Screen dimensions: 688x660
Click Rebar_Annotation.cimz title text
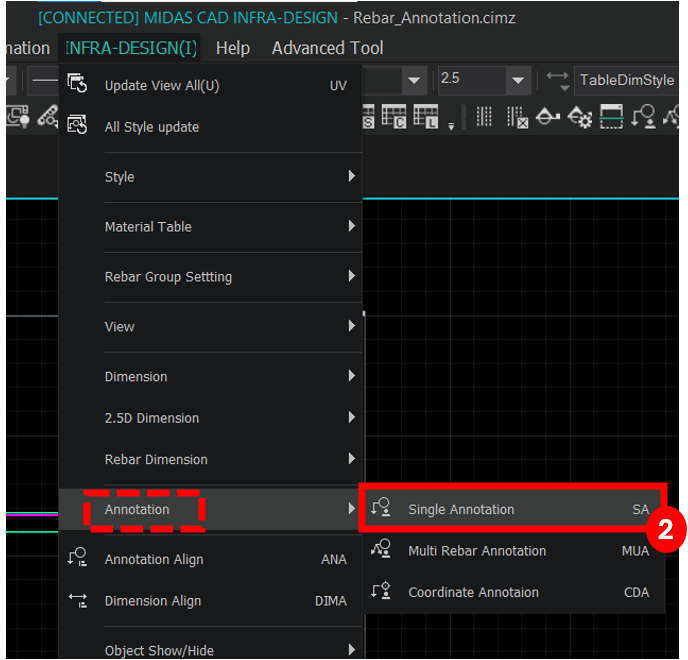(434, 18)
